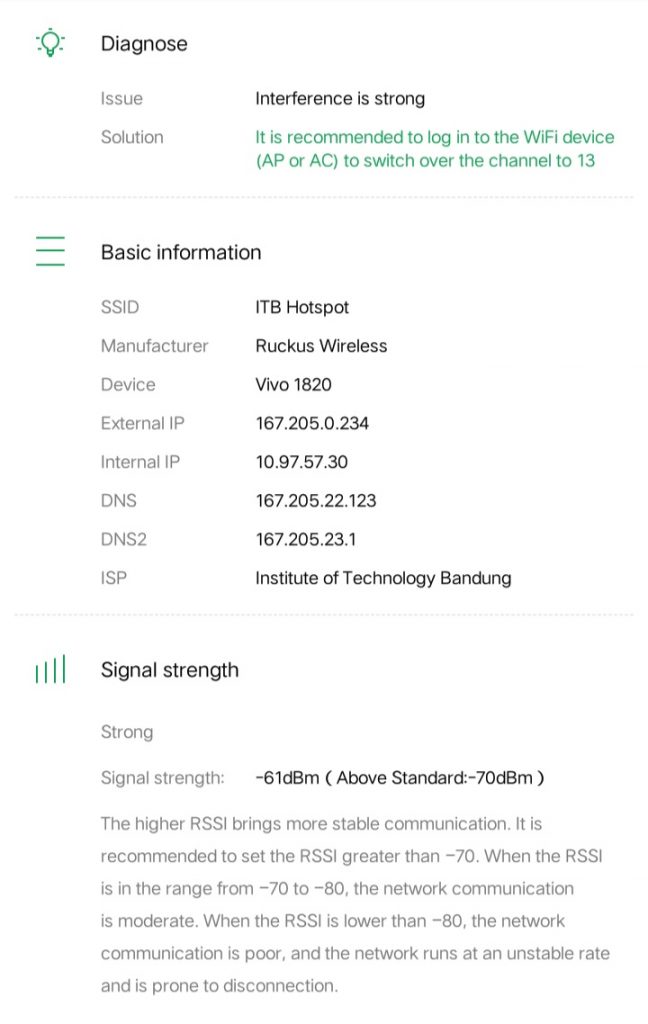Click the ISP Institute of Technology Bandung
The width and height of the screenshot is (648, 1024).
click(x=383, y=578)
